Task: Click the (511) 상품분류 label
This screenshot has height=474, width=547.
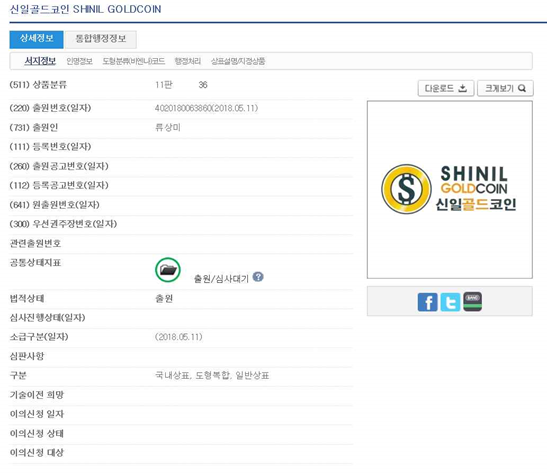Action: (x=38, y=85)
